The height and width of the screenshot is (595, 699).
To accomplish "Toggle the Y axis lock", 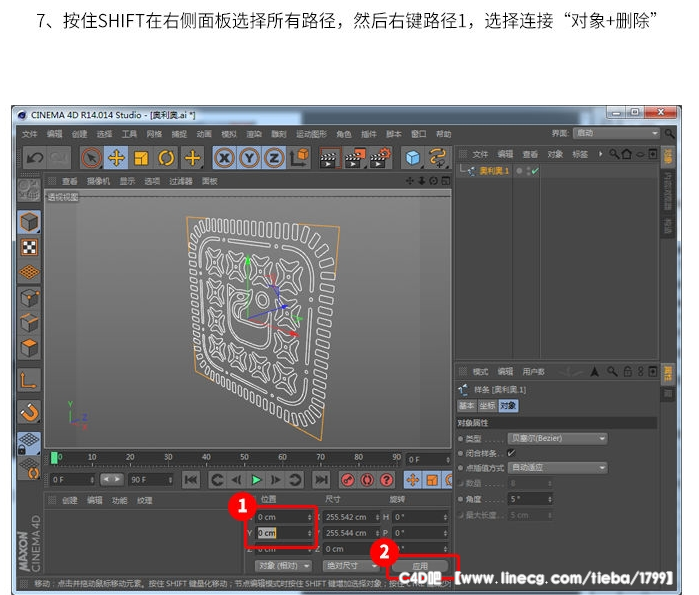I will (249, 158).
